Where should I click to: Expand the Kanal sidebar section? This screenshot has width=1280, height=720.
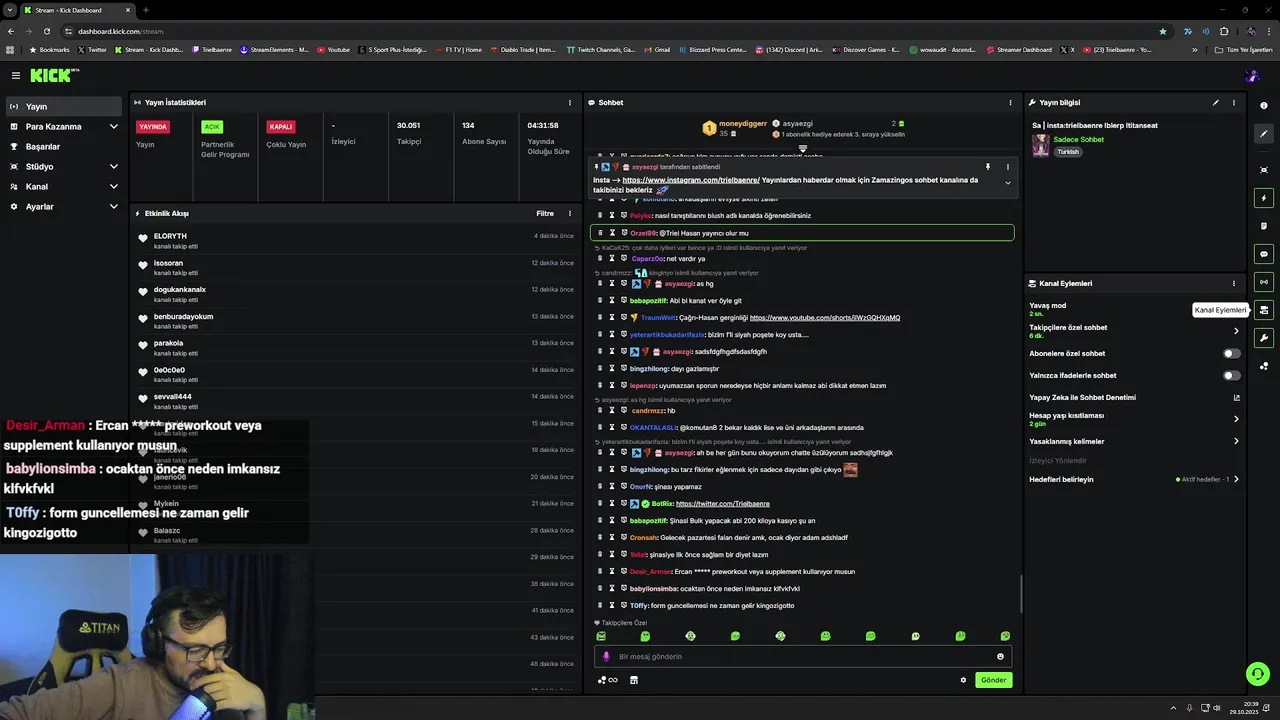(64, 187)
